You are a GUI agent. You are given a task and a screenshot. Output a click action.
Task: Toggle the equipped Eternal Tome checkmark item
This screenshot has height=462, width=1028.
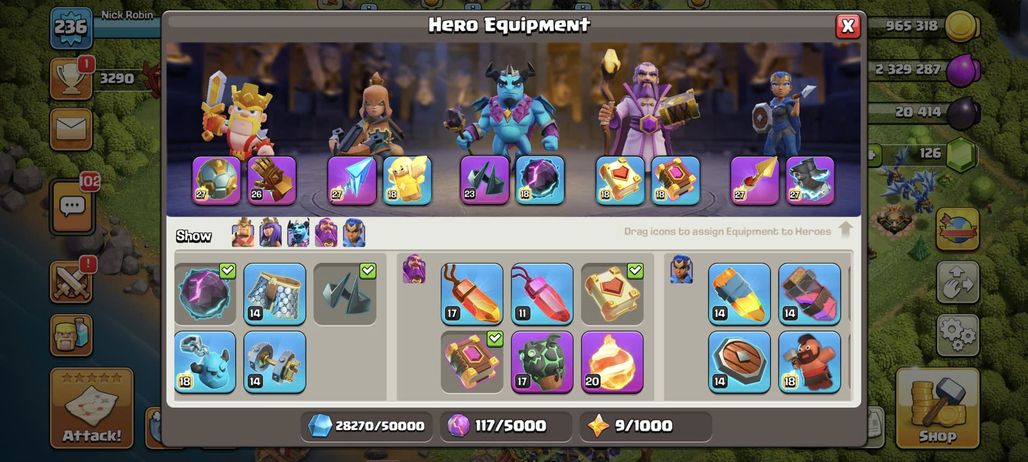pyautogui.click(x=612, y=294)
